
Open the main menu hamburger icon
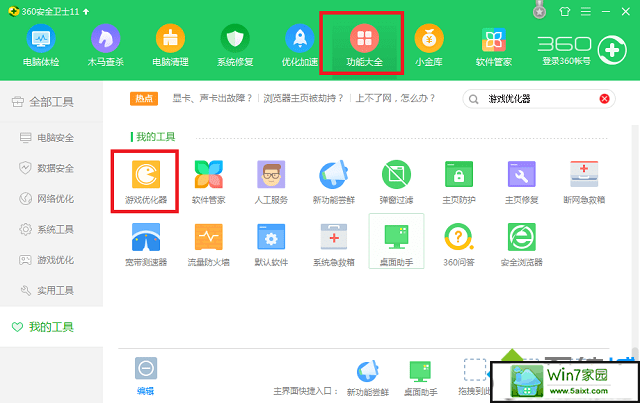pyautogui.click(x=586, y=11)
